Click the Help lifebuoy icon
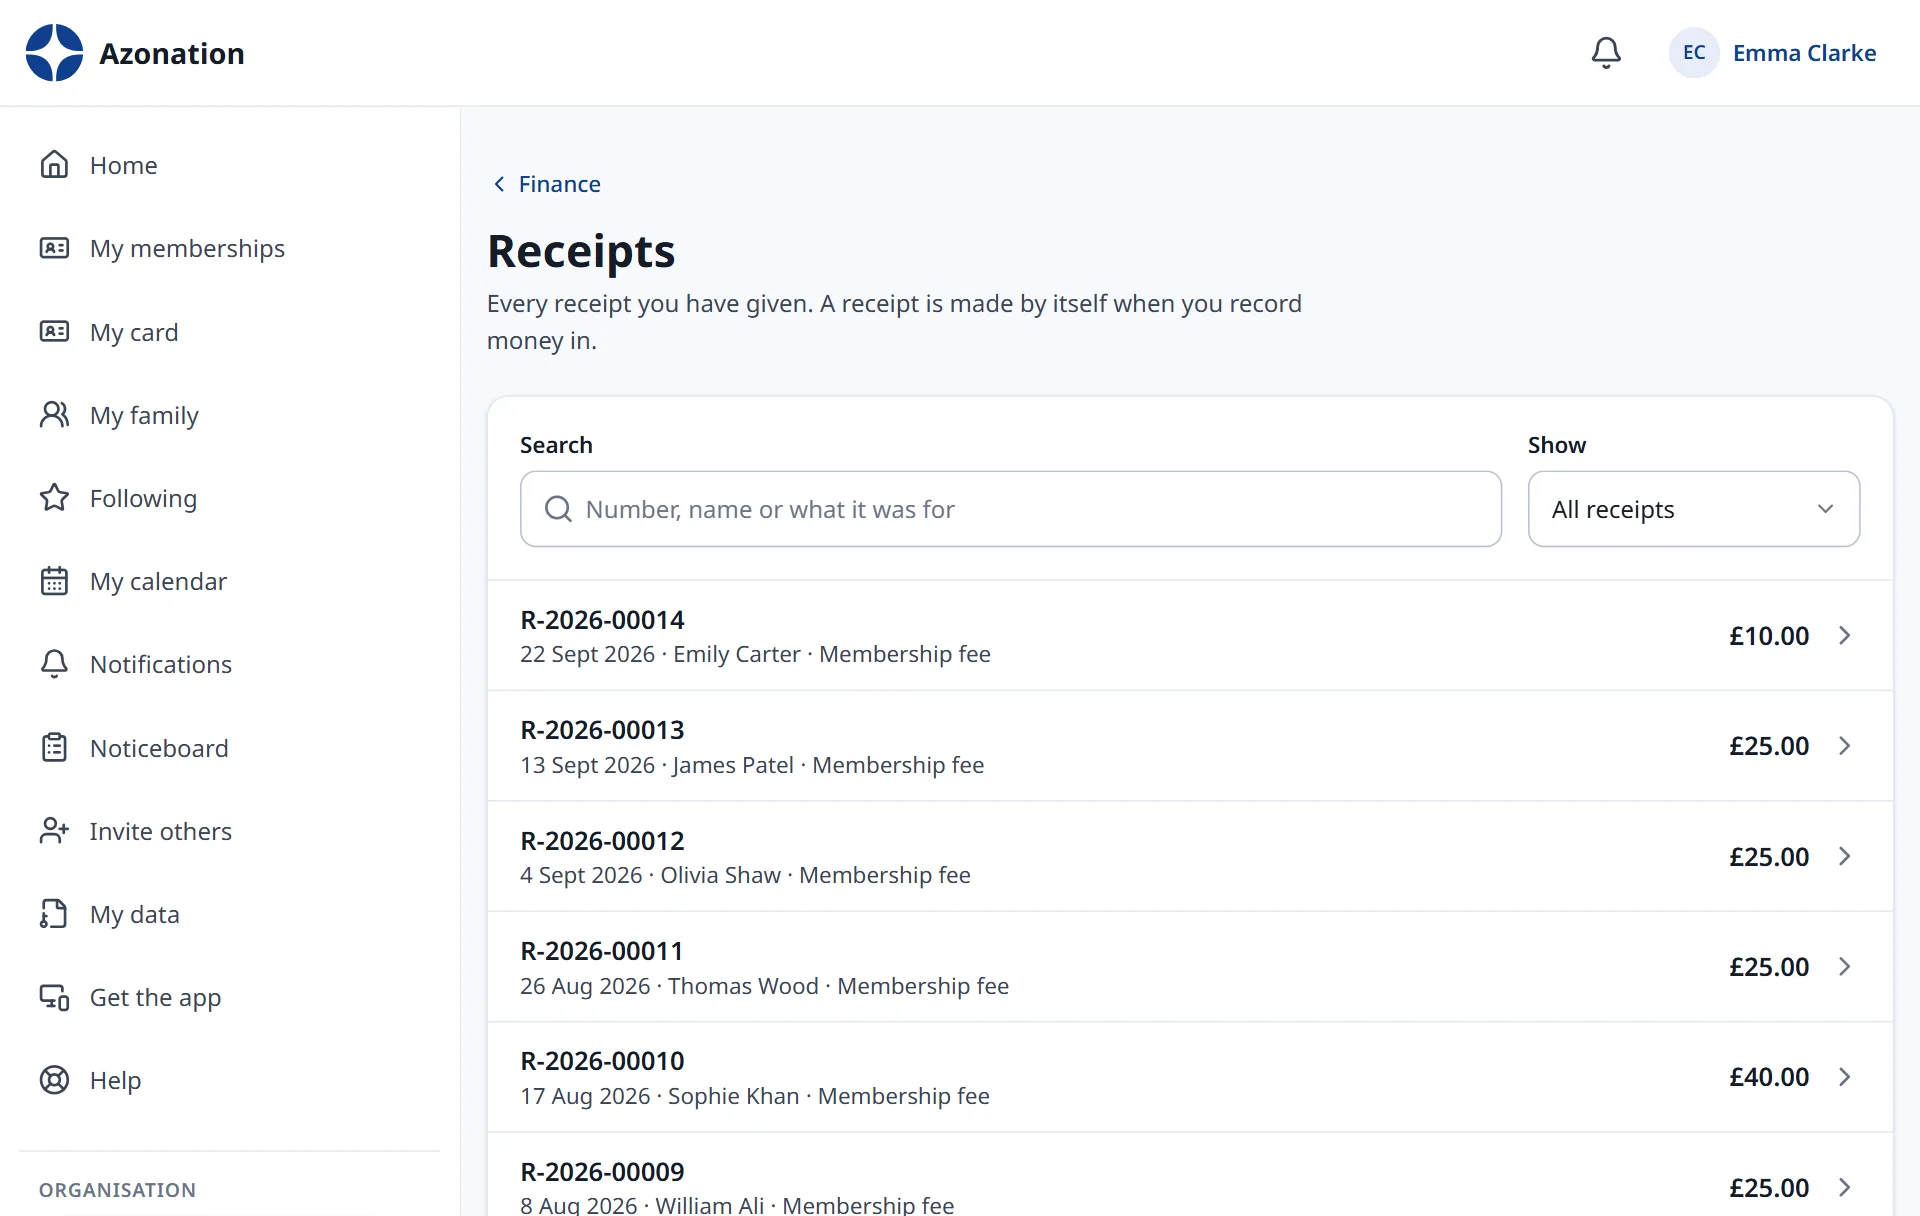 pyautogui.click(x=54, y=1080)
